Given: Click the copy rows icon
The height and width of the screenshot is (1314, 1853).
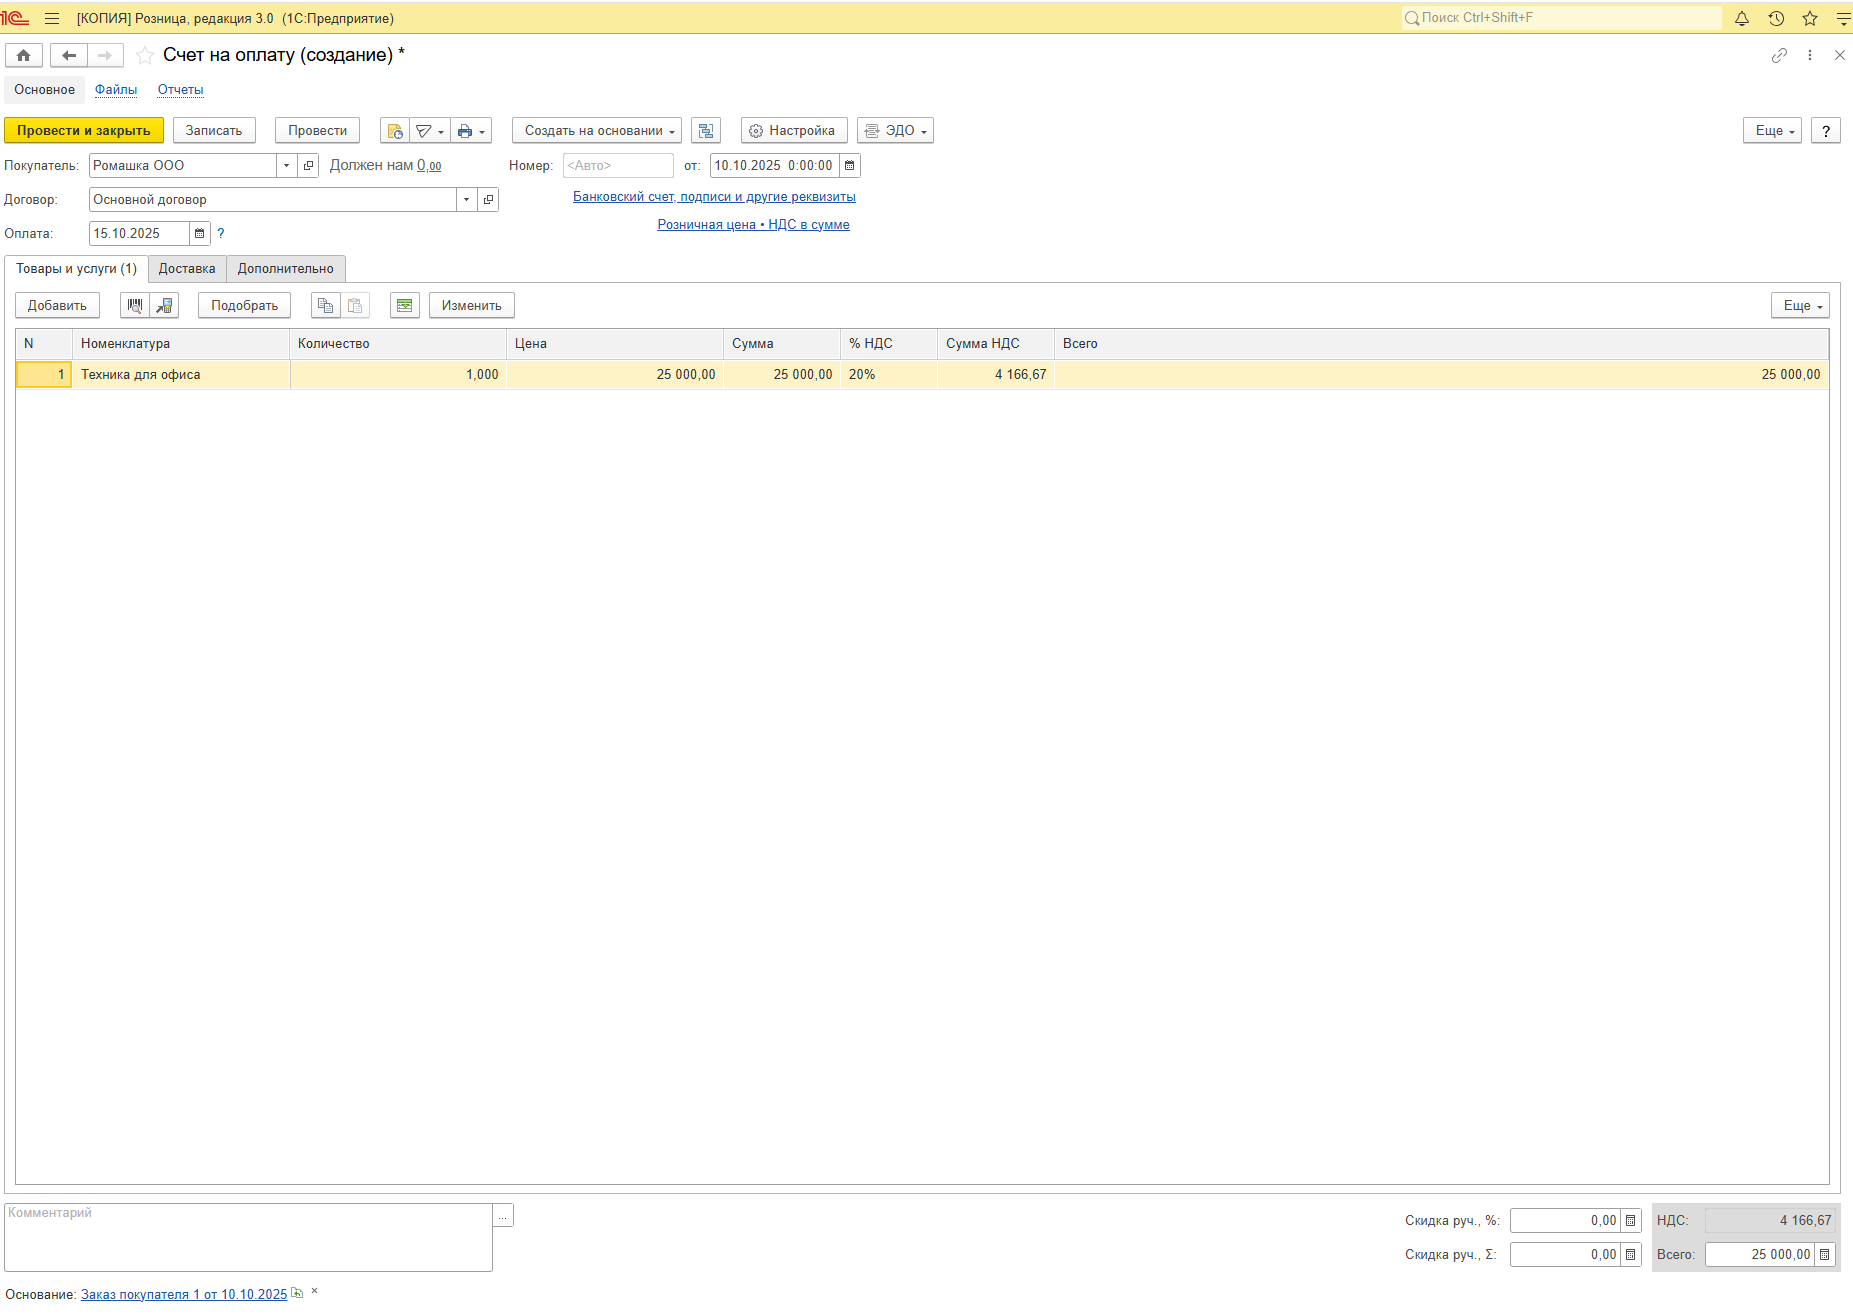Looking at the screenshot, I should pyautogui.click(x=325, y=306).
